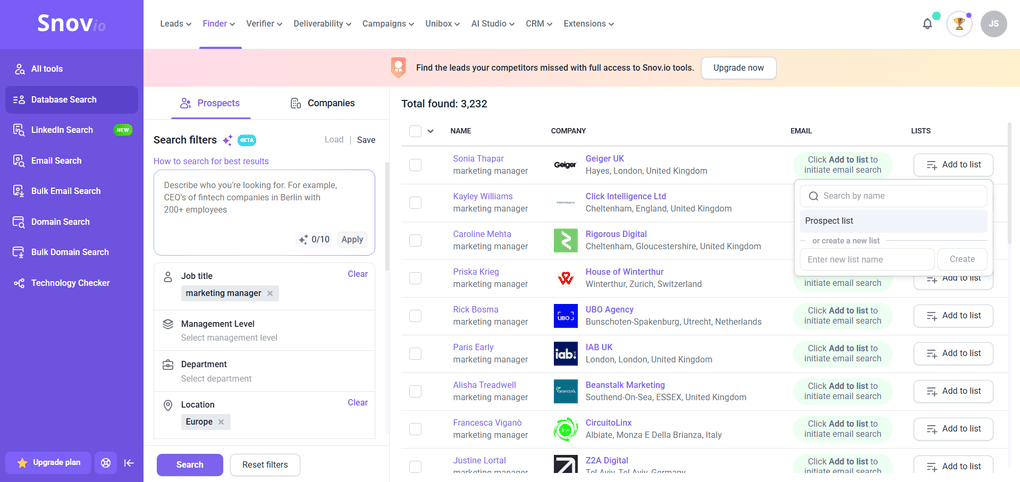This screenshot has width=1020, height=482.
Task: Check the Priska Krieg row
Action: [x=415, y=278]
